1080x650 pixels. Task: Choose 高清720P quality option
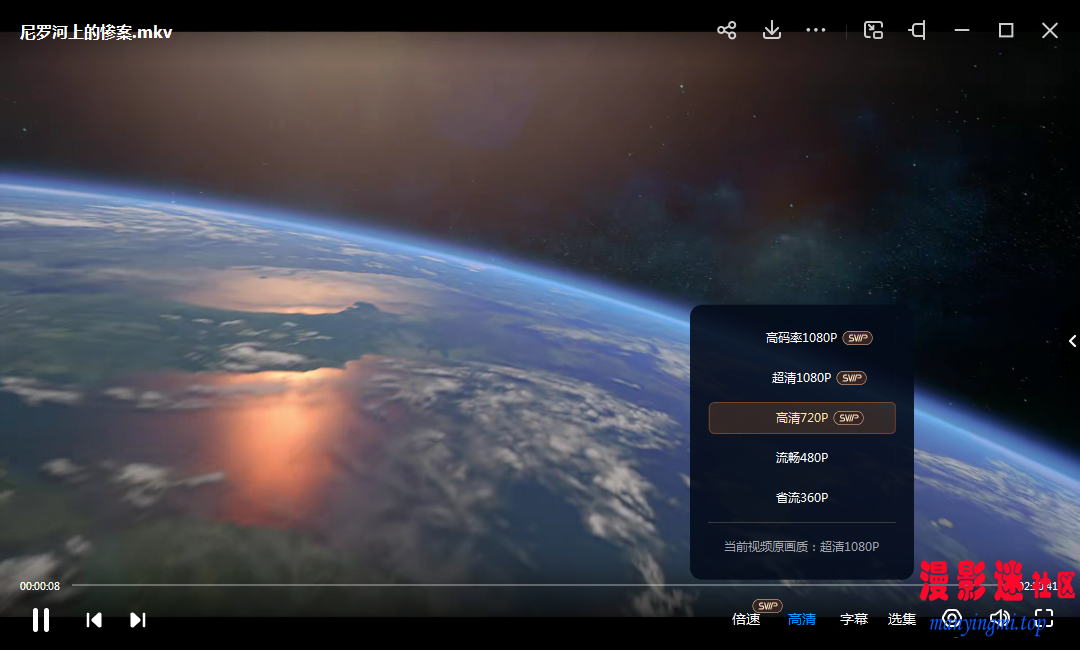pos(802,418)
